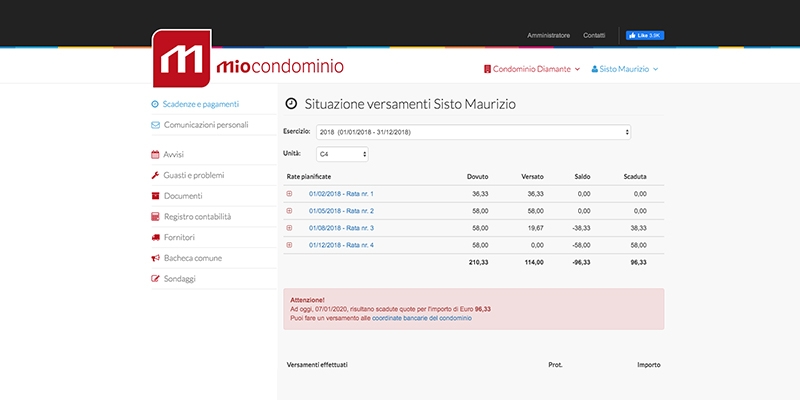This screenshot has width=800, height=400.
Task: Open coordinate bancarie del condominio link
Action: pos(422,318)
